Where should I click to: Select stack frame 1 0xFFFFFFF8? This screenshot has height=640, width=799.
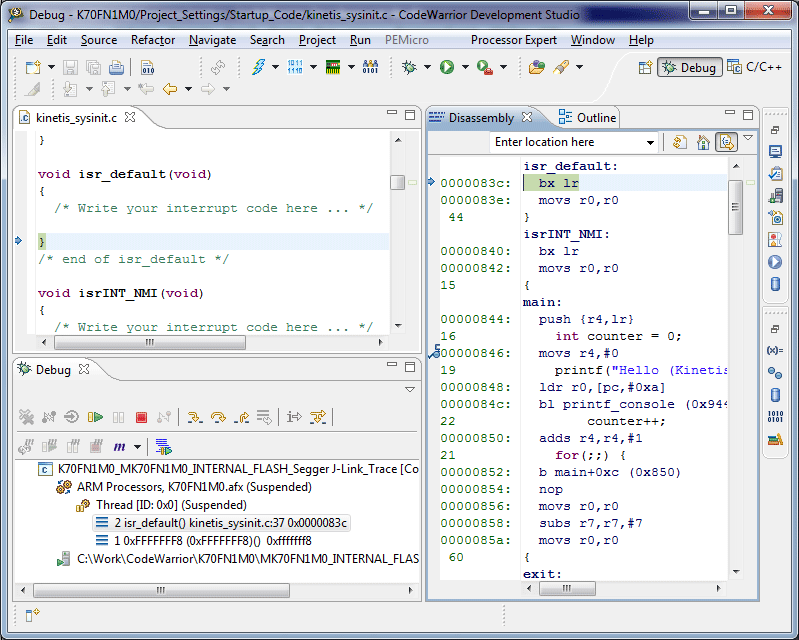pos(203,541)
